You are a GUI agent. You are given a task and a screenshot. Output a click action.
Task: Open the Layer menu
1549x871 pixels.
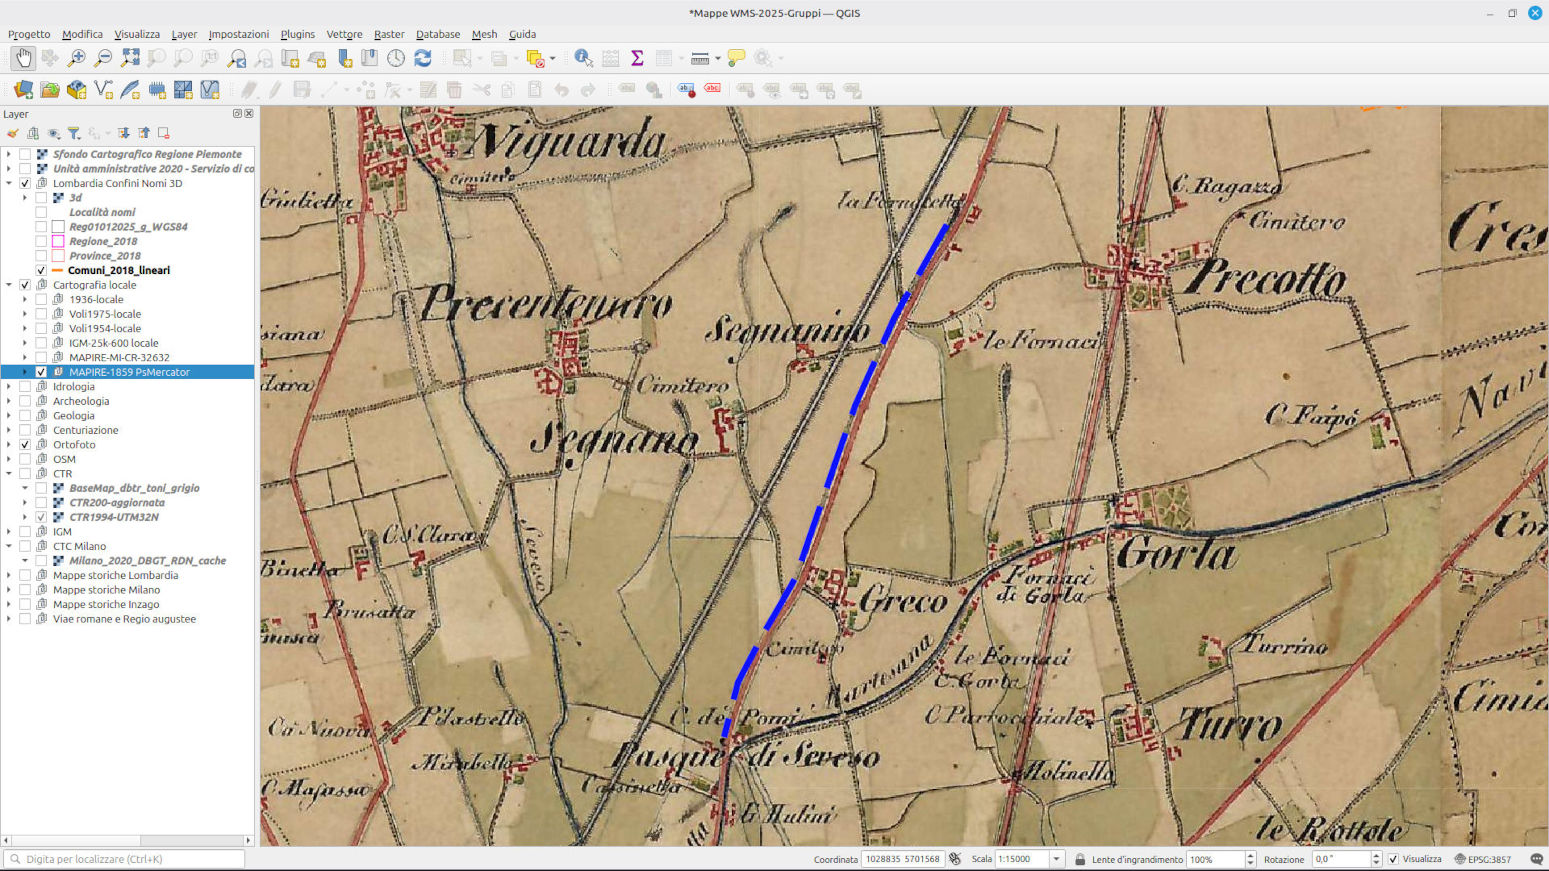point(184,34)
